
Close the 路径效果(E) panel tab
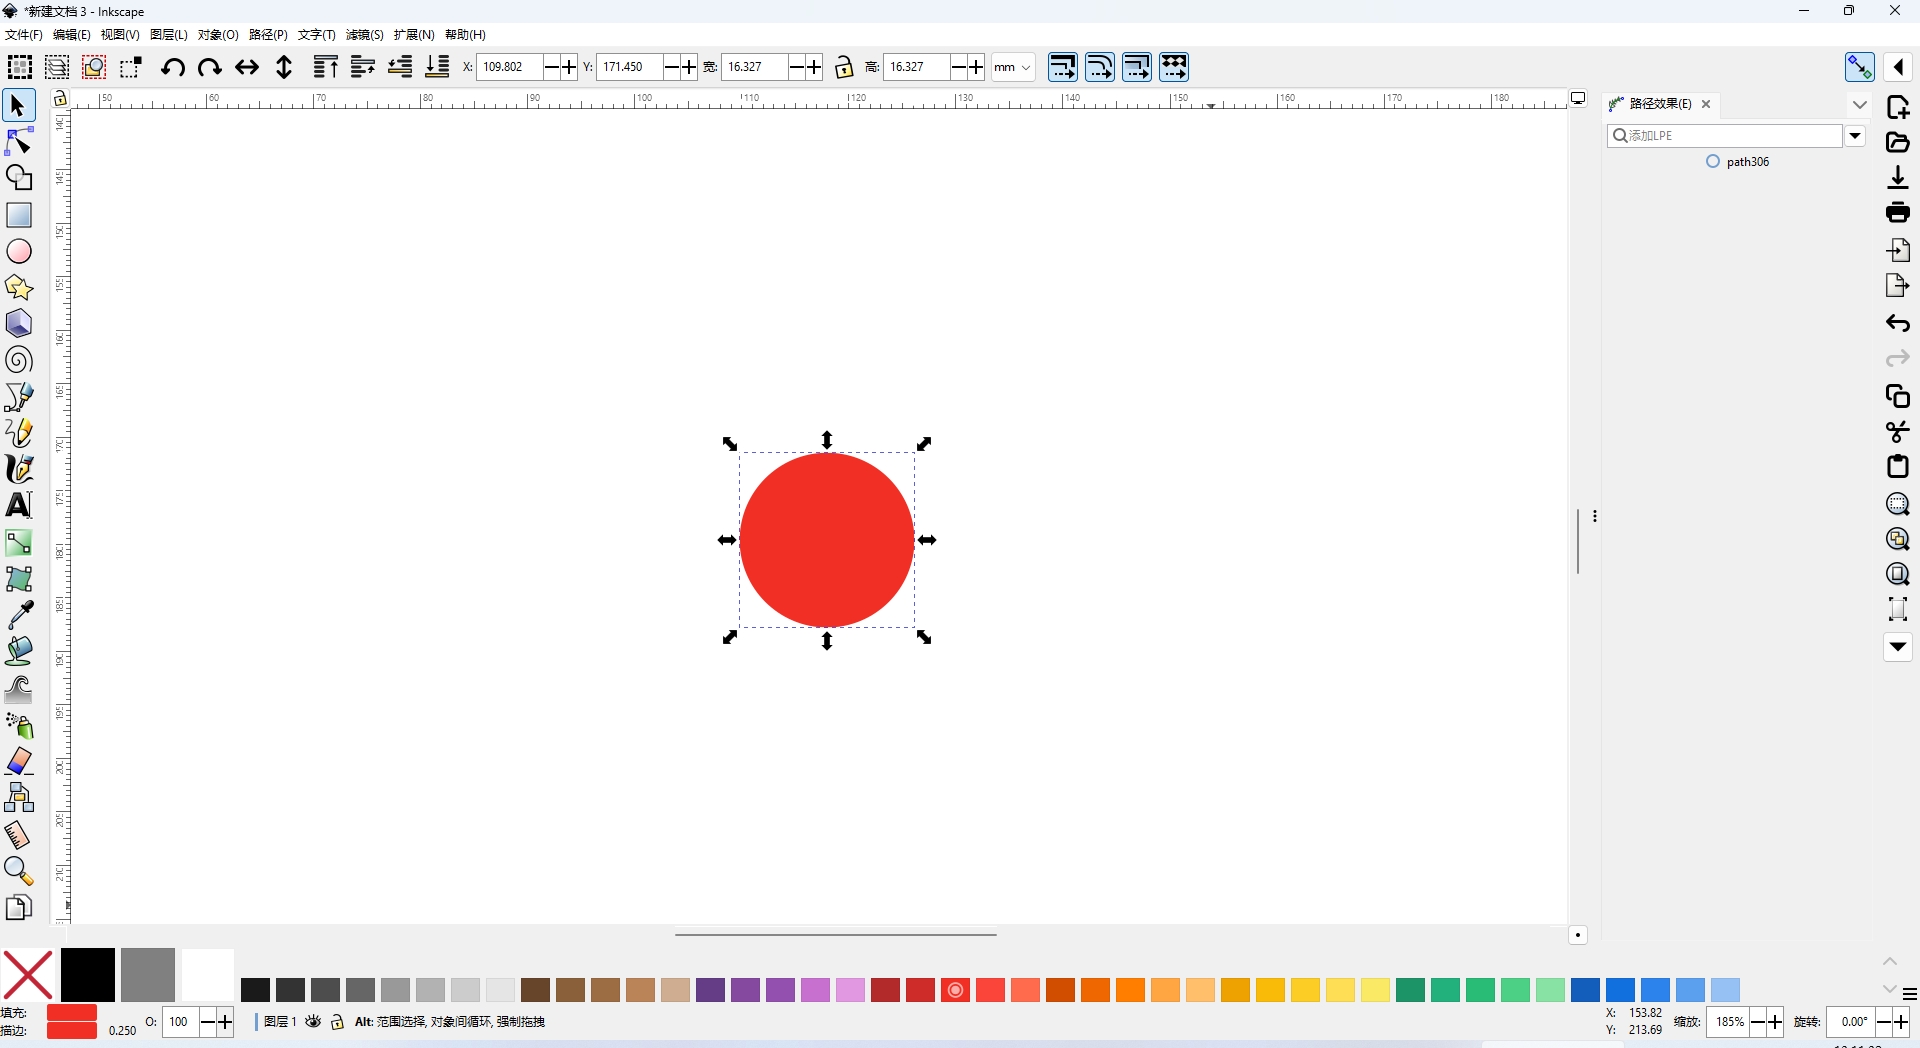click(x=1706, y=104)
